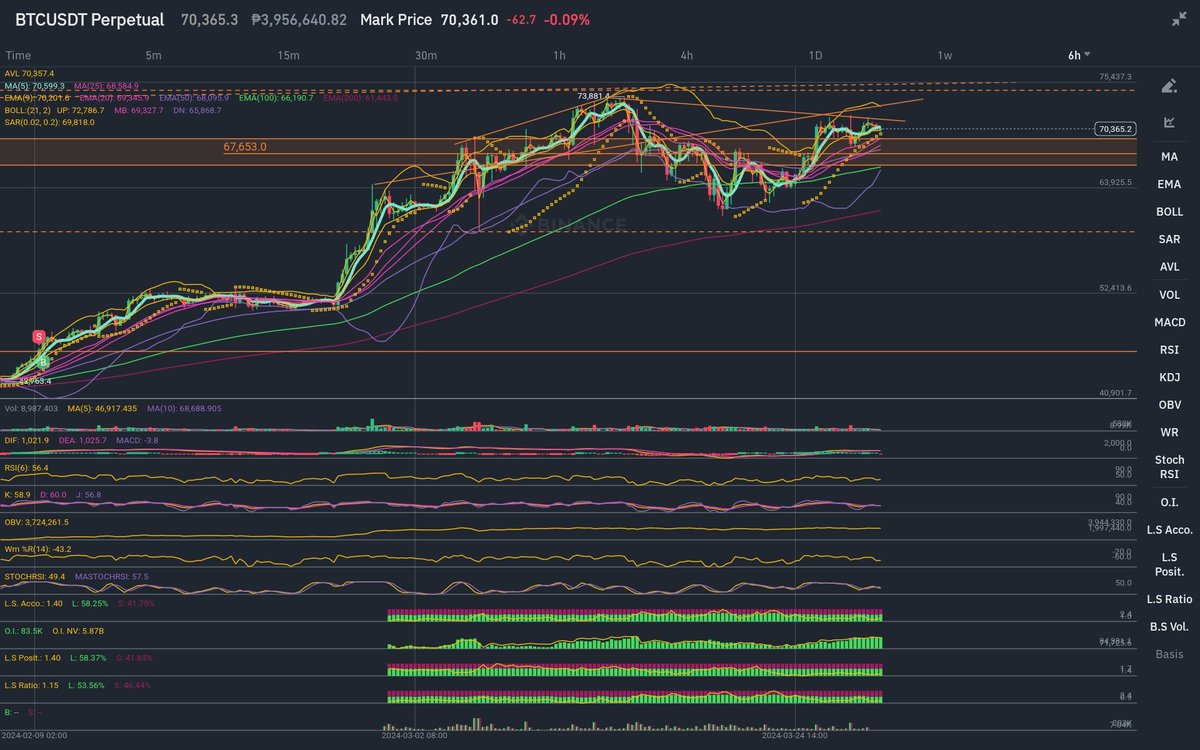The height and width of the screenshot is (750, 1200).
Task: Toggle the L.S Posit. indicator
Action: tap(1169, 564)
